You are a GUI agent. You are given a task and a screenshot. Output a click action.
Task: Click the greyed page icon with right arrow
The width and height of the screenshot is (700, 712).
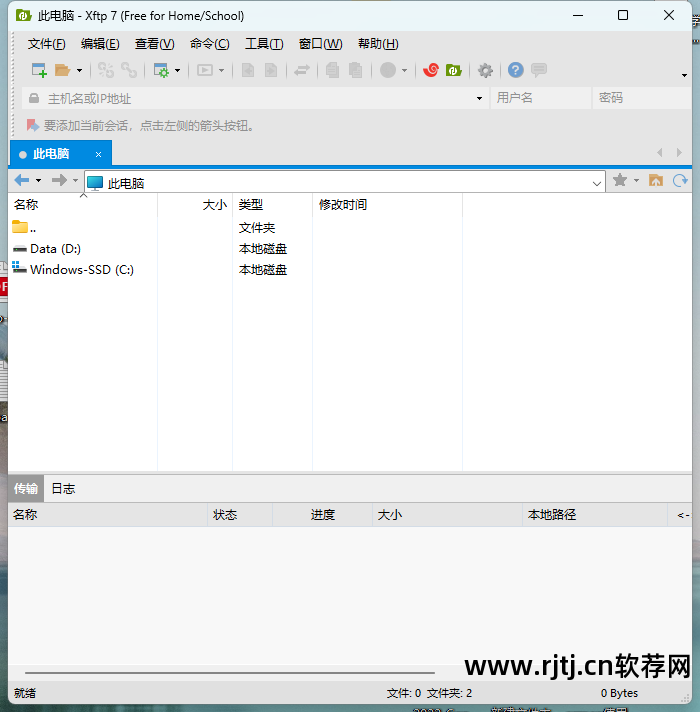[271, 70]
